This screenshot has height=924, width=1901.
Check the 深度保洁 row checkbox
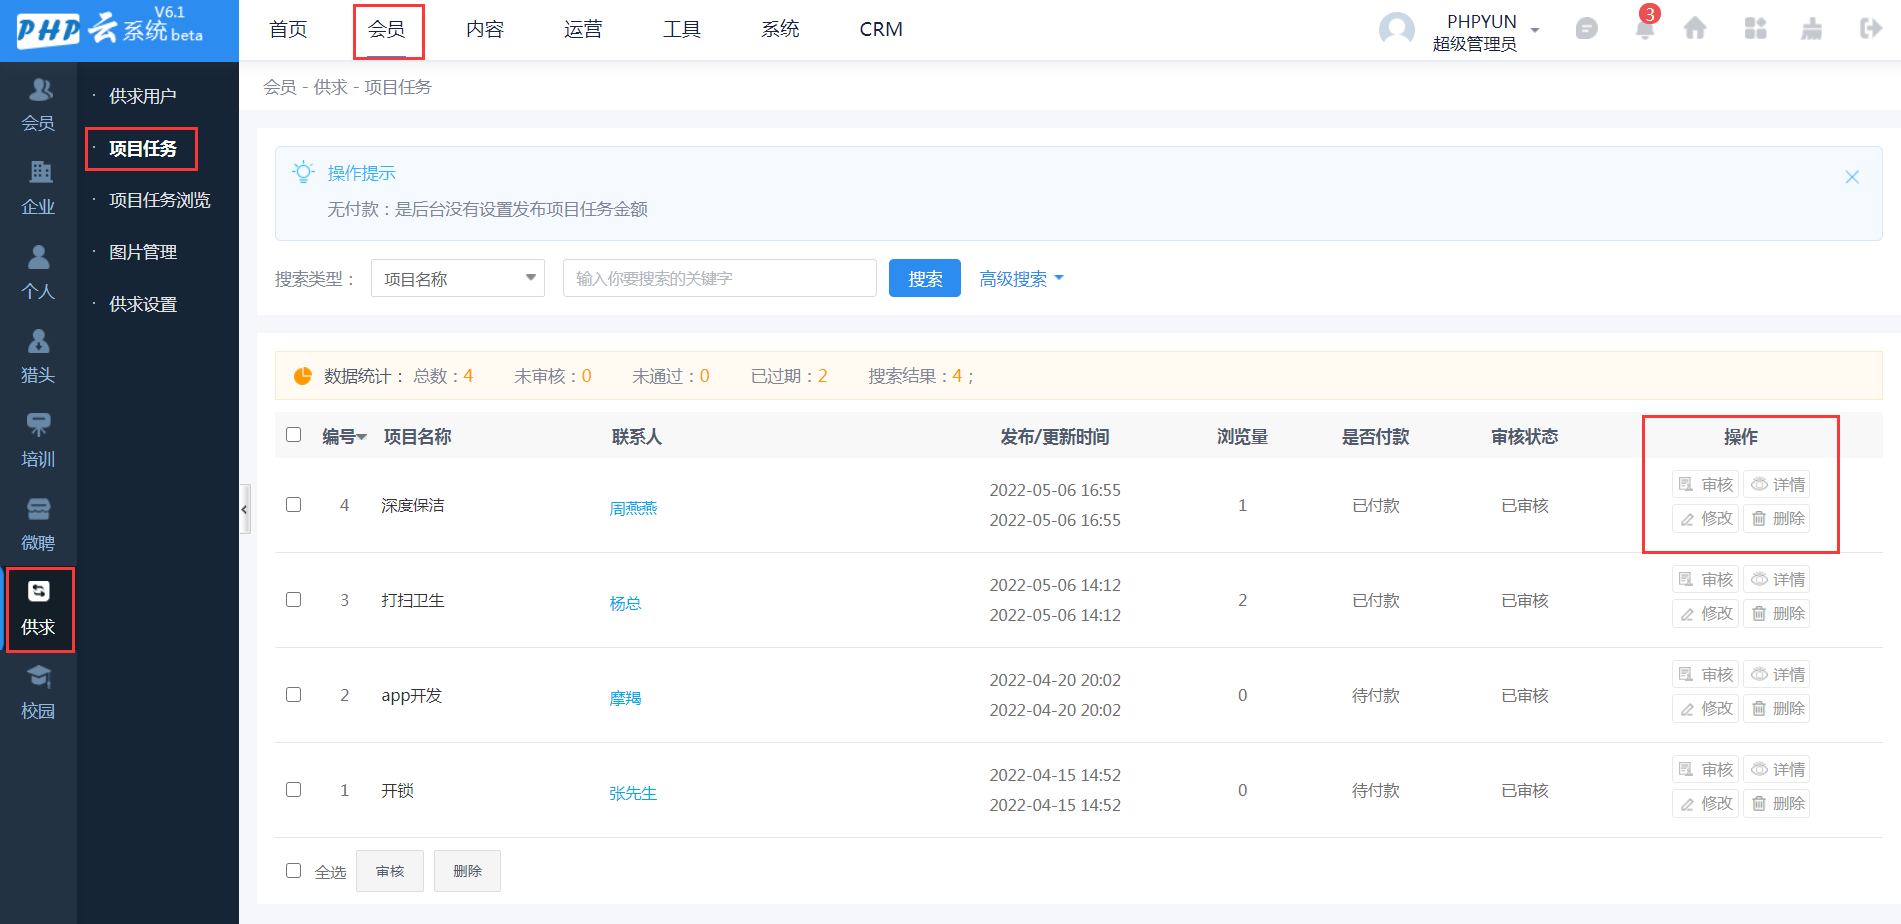tap(293, 504)
